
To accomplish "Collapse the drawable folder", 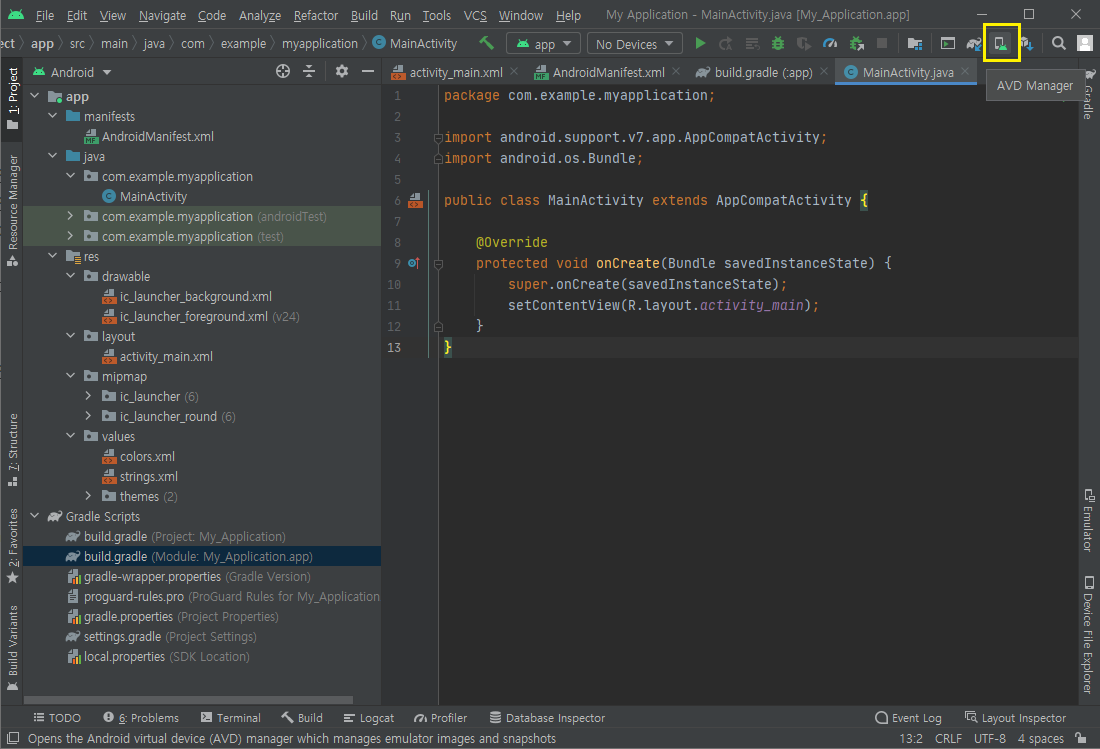I will point(71,276).
